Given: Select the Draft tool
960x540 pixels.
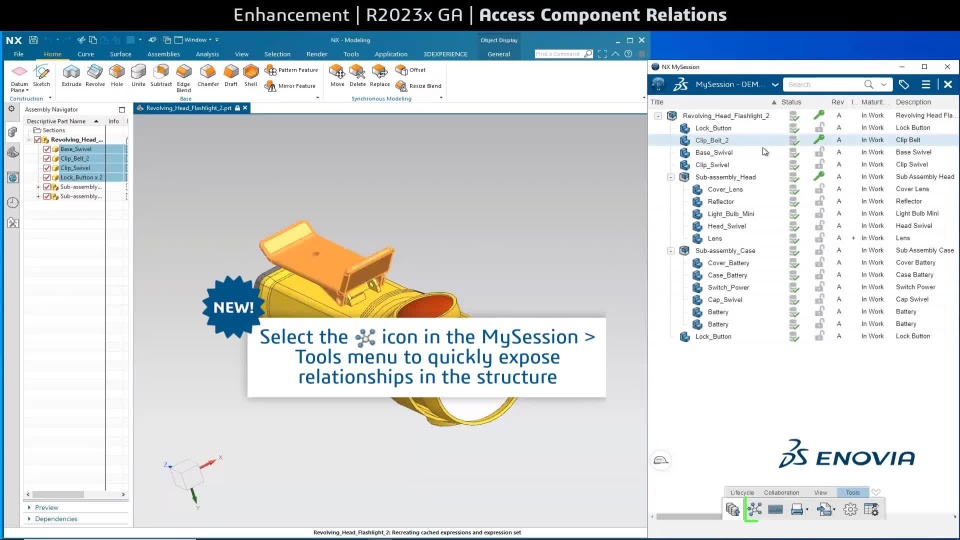Looking at the screenshot, I should point(231,75).
